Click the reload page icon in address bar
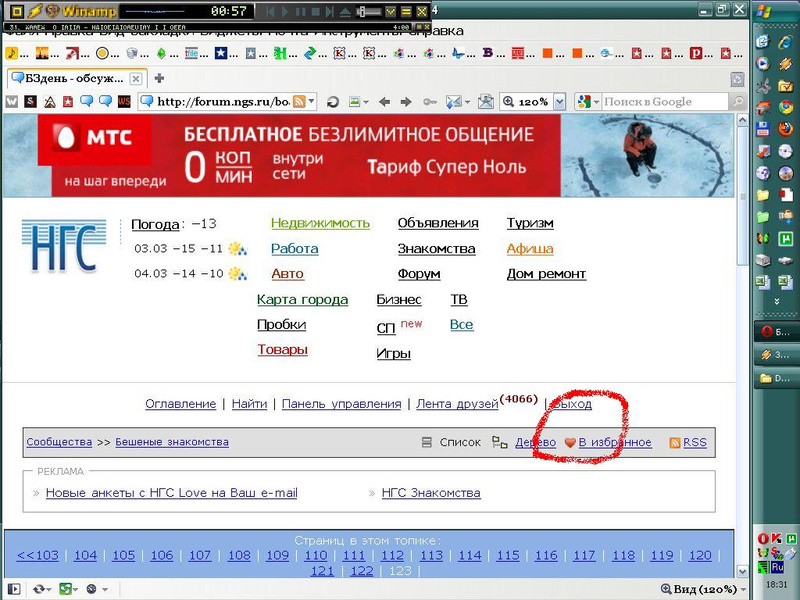The width and height of the screenshot is (800, 600). click(333, 101)
